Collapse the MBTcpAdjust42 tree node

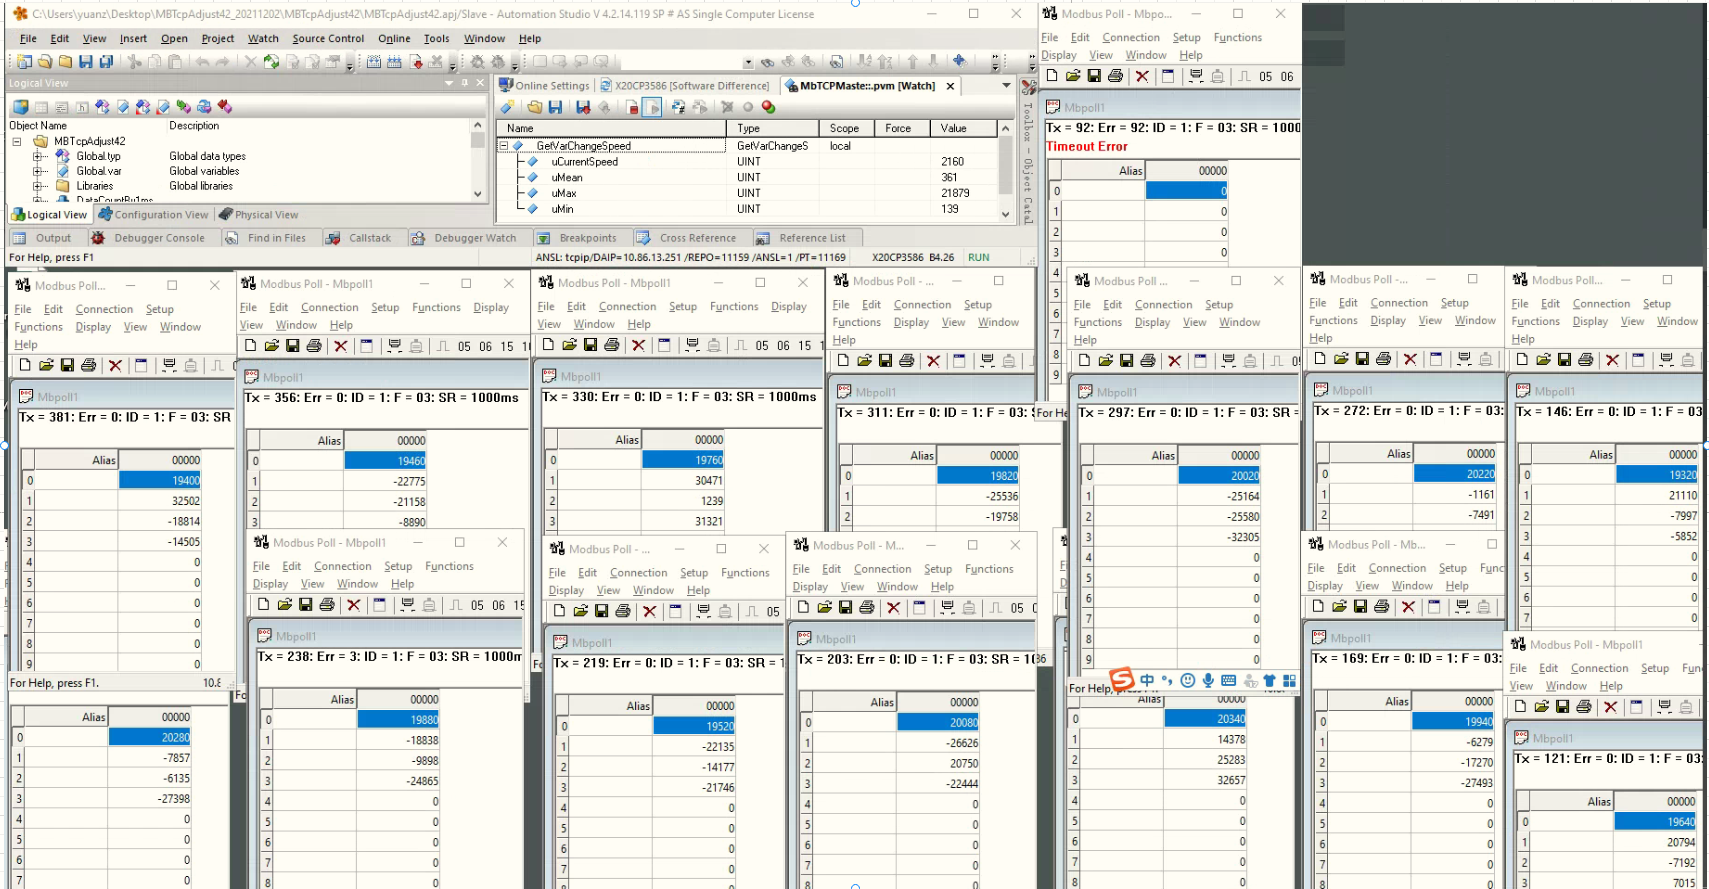click(17, 141)
